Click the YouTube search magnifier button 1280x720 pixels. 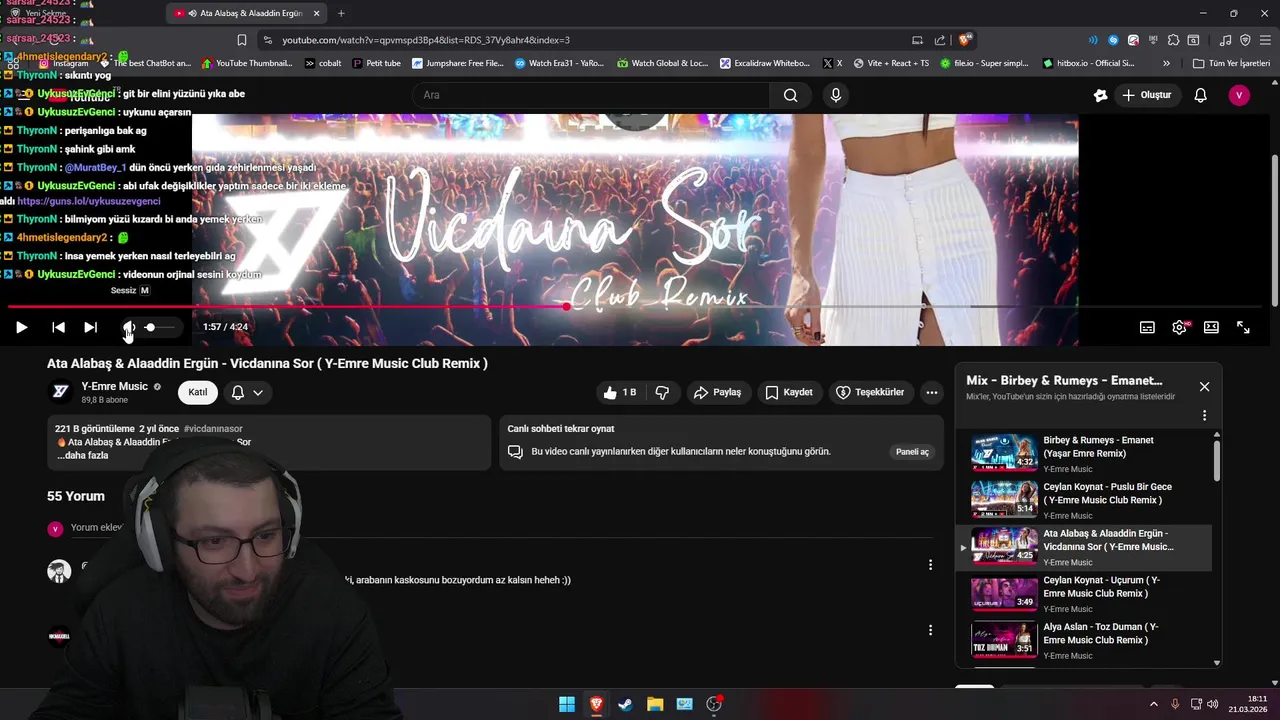(x=791, y=95)
